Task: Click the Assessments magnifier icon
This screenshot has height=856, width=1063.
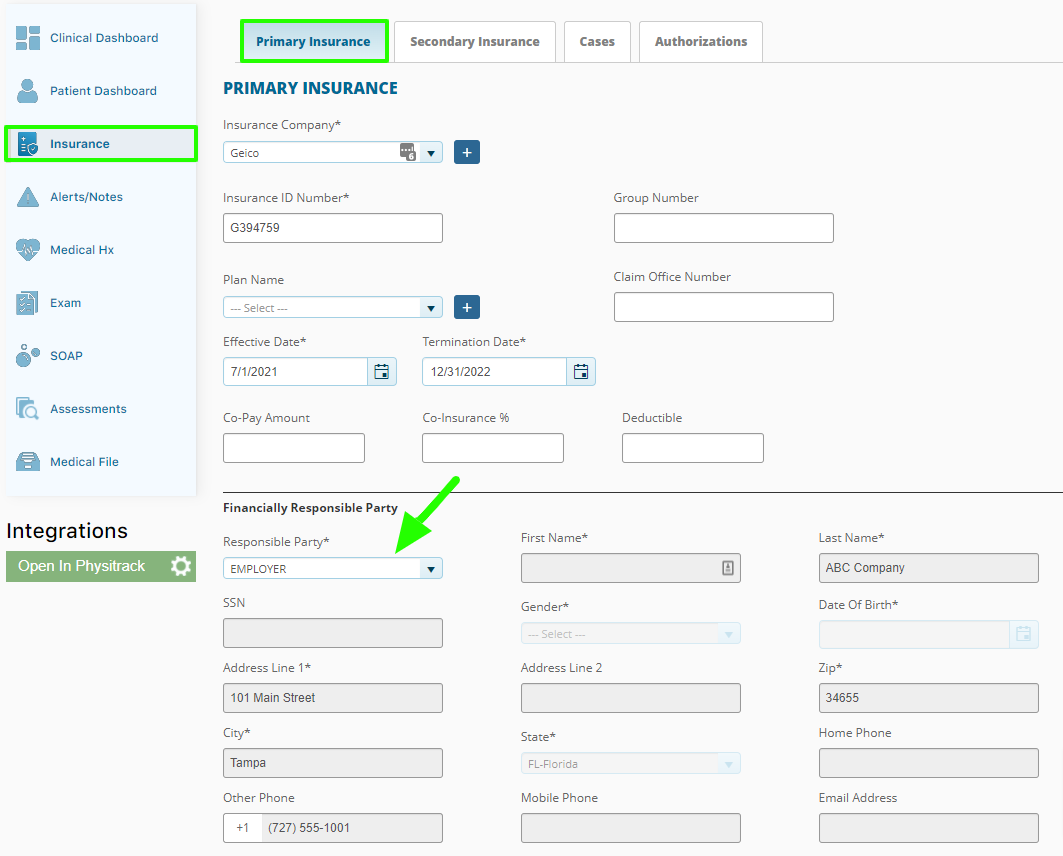Action: 28,409
